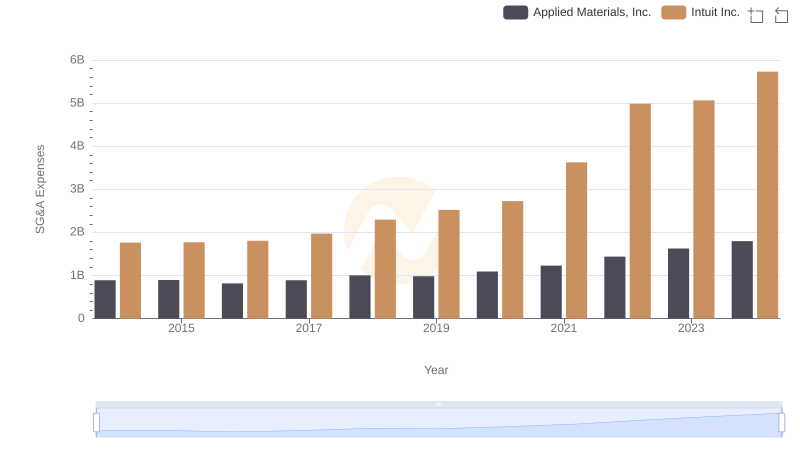Click the x-axis label 2017
This screenshot has width=800, height=461.
tap(309, 328)
